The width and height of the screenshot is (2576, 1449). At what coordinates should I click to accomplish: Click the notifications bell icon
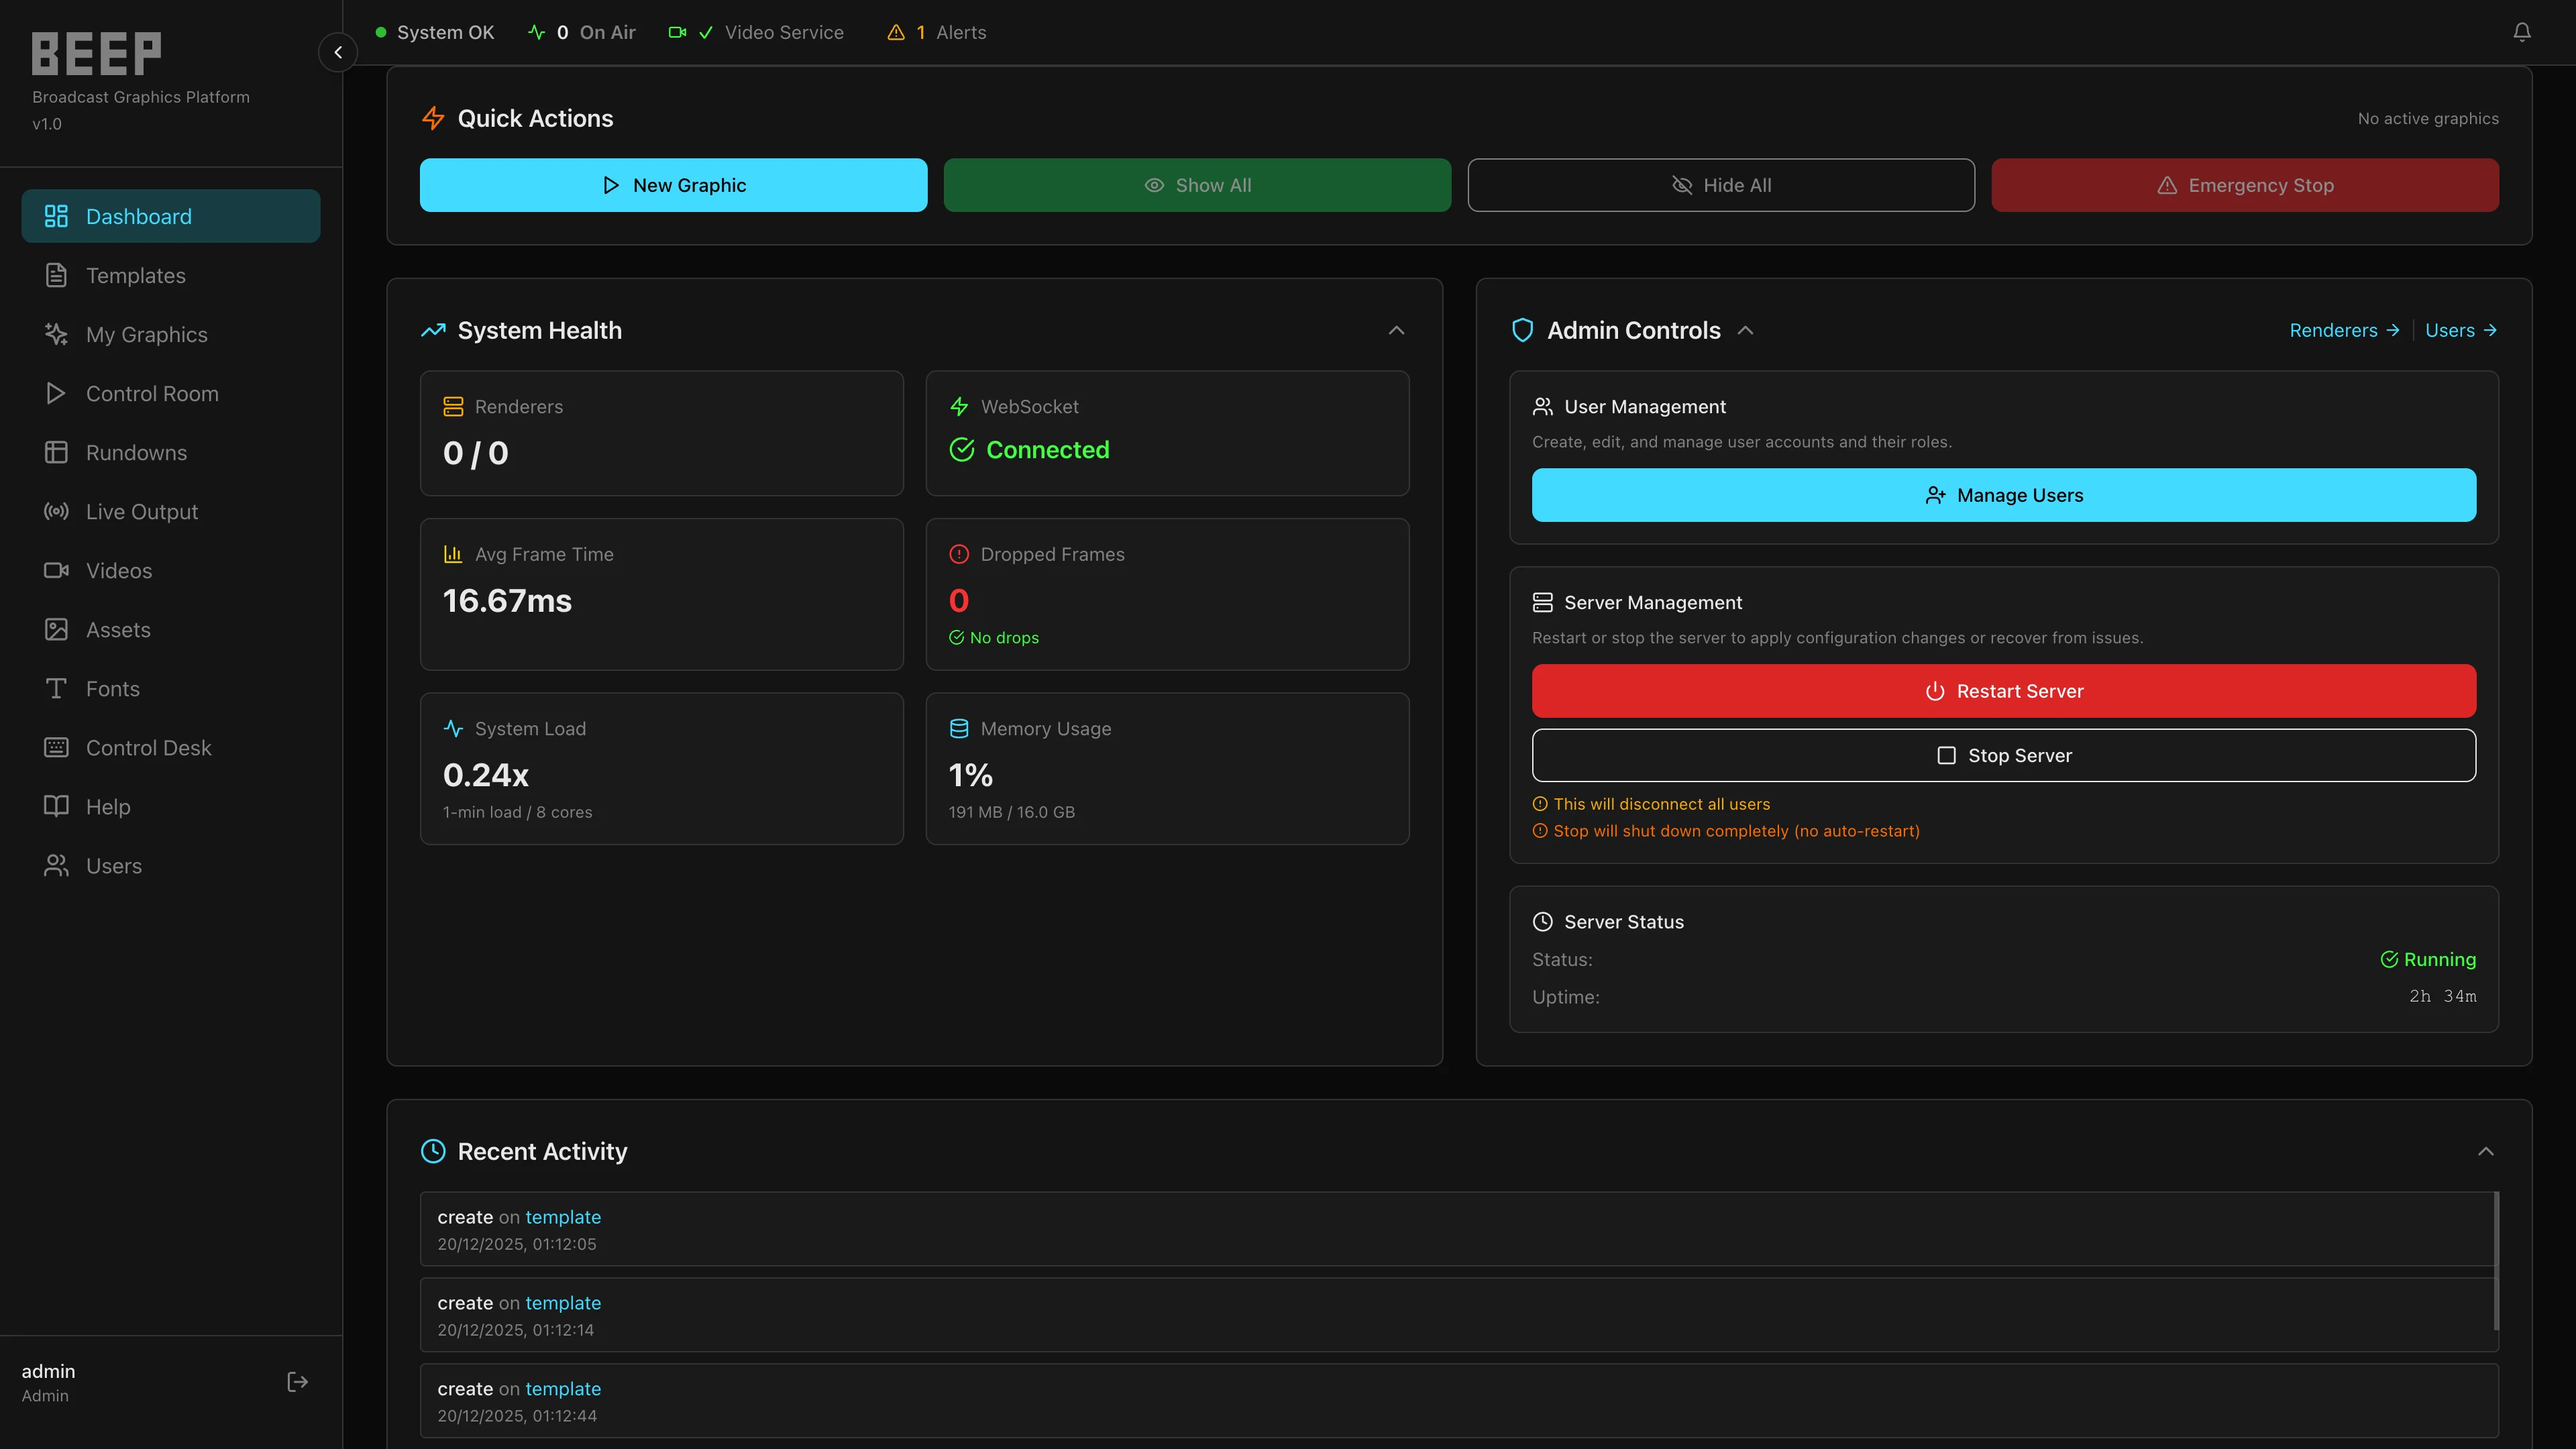(2521, 32)
